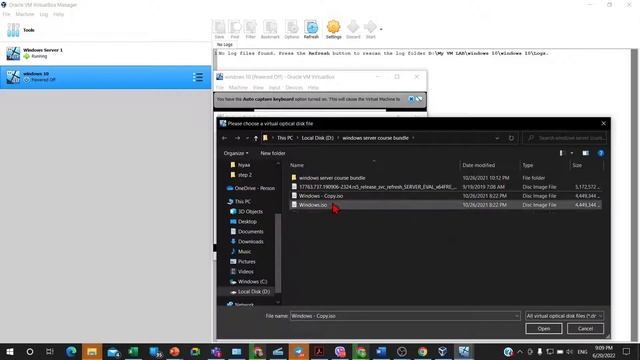Go up one folder level in file dialog
This screenshot has height=360, width=640.
(x=256, y=138)
